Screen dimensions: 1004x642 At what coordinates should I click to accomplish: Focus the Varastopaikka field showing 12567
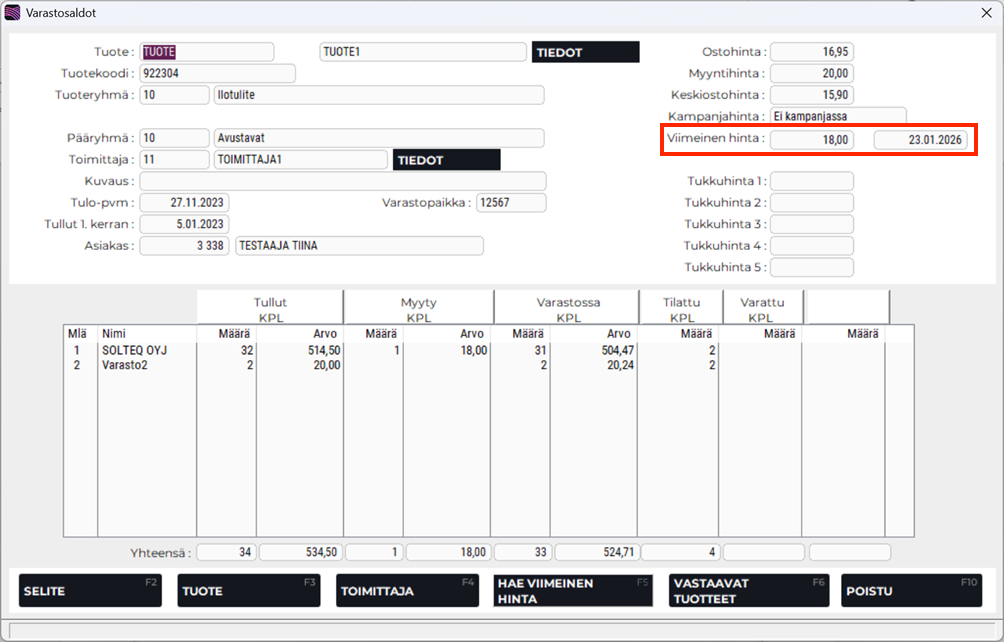510,203
